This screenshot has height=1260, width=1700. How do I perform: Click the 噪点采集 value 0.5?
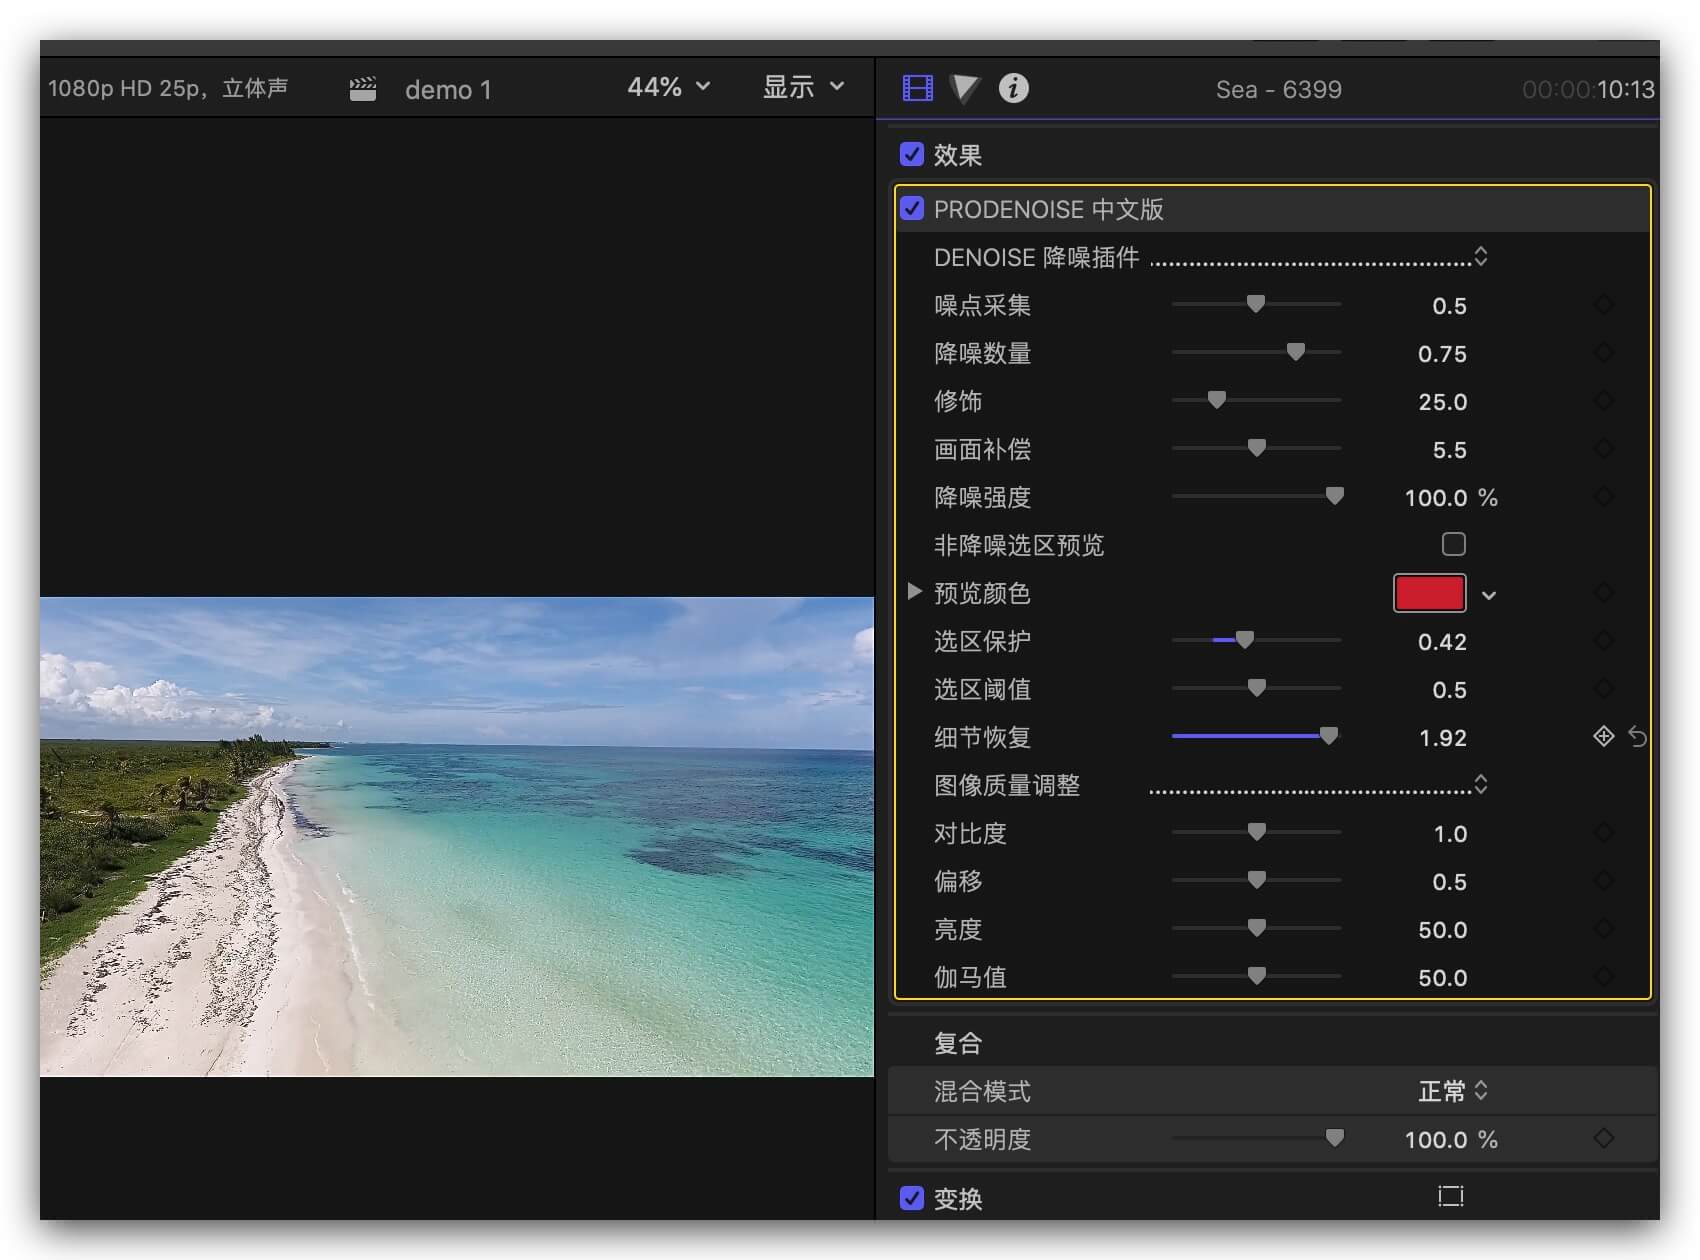1449,306
